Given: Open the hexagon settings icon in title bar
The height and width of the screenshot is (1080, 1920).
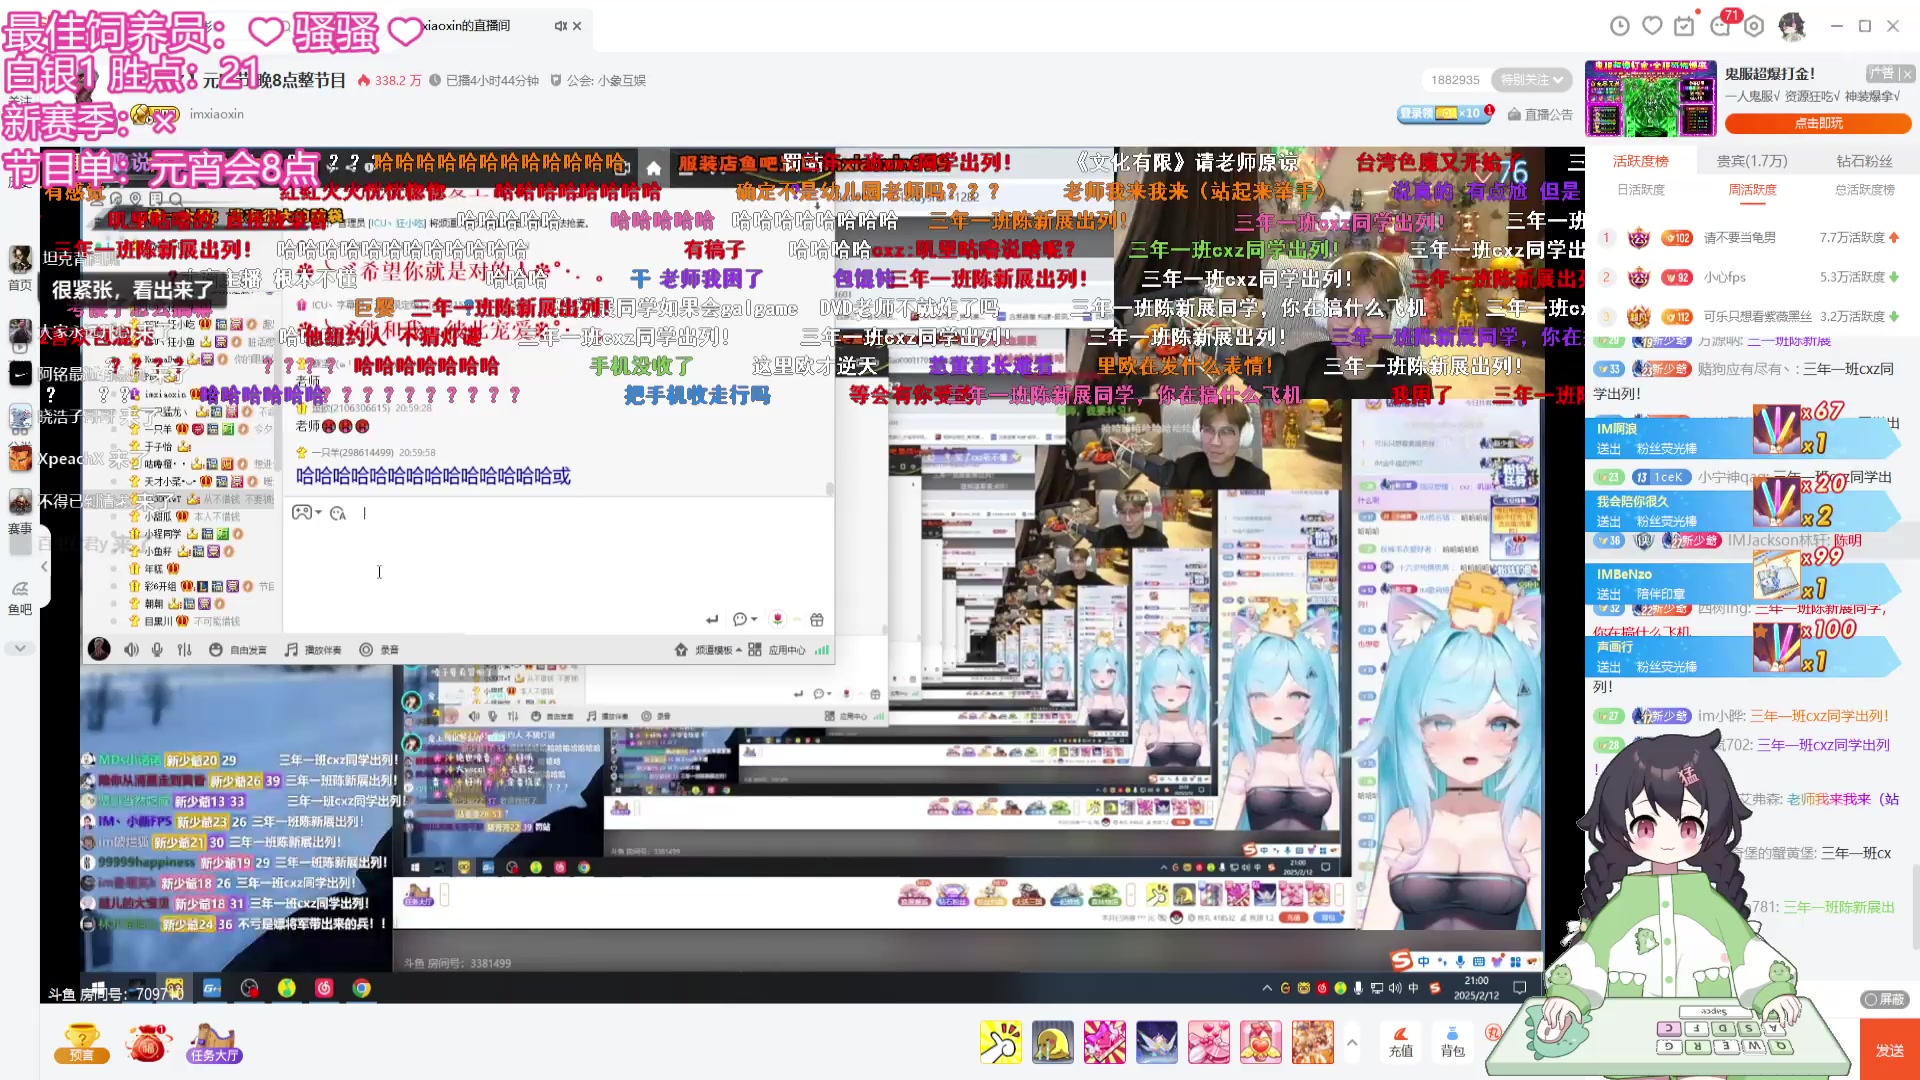Looking at the screenshot, I should [1754, 27].
